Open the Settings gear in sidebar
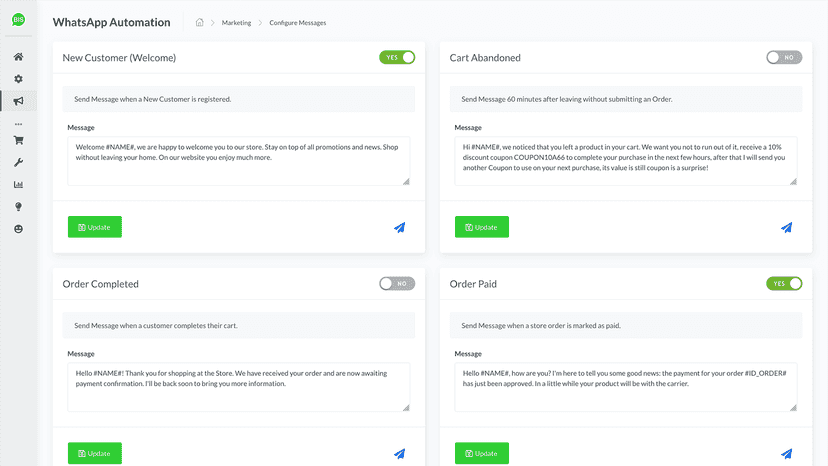The height and width of the screenshot is (466, 828). [x=18, y=79]
